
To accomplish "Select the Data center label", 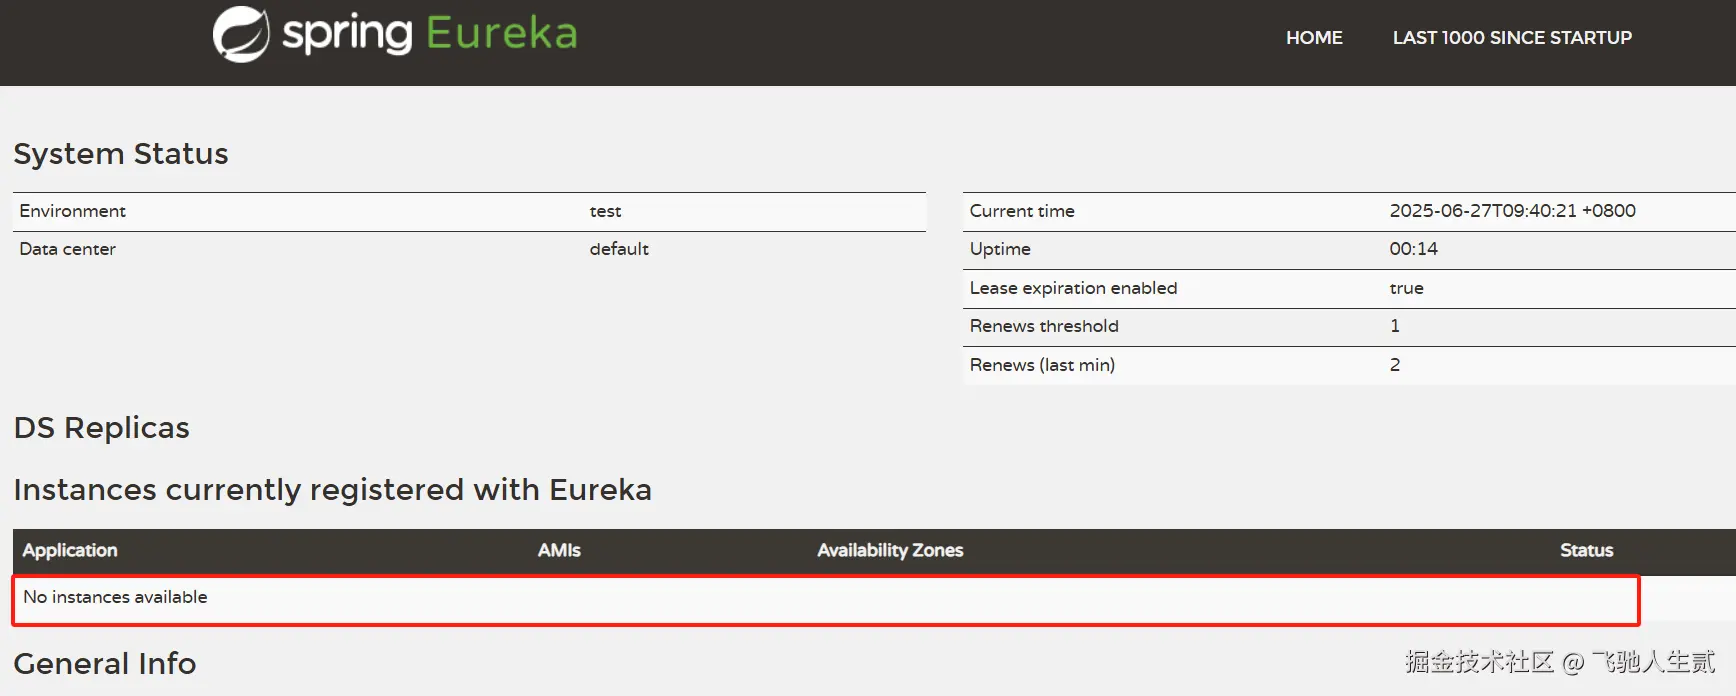I will [68, 249].
